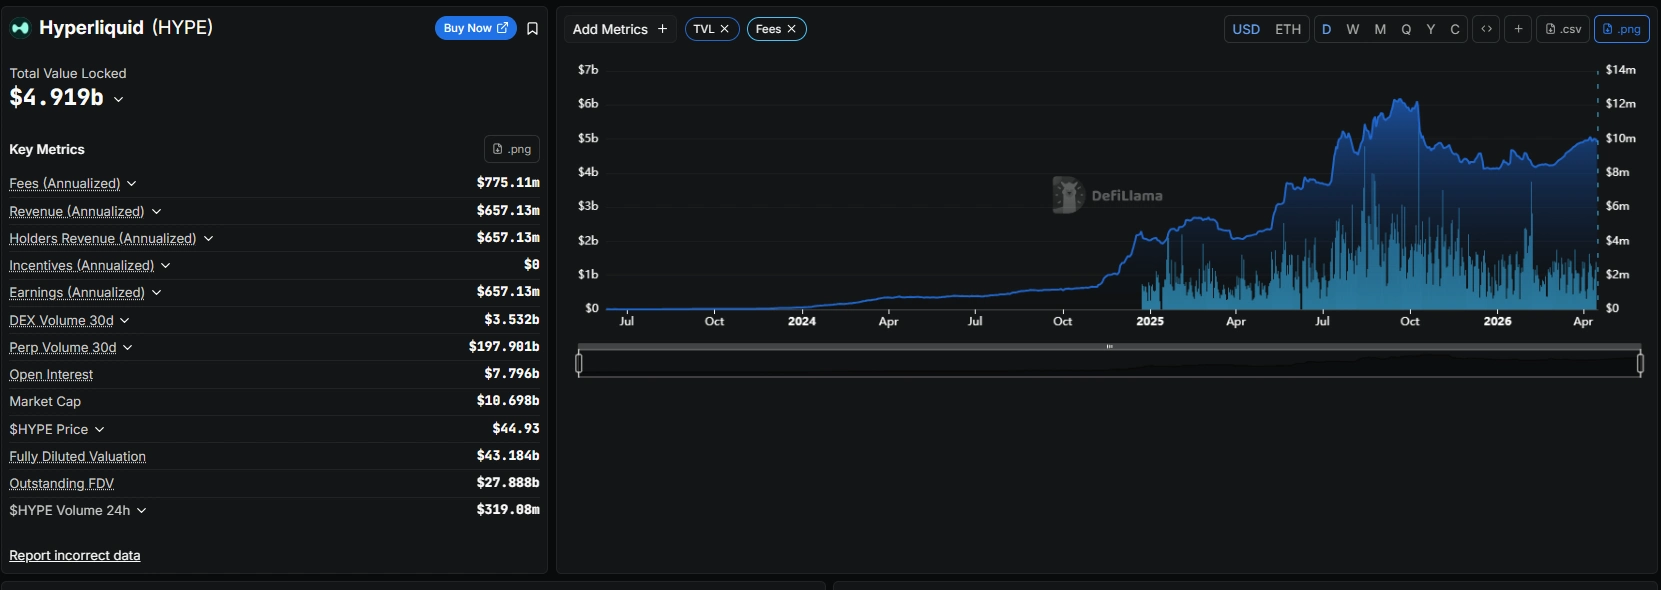Click the Buy Now button
Screen dimensions: 1661x590
(x=475, y=28)
